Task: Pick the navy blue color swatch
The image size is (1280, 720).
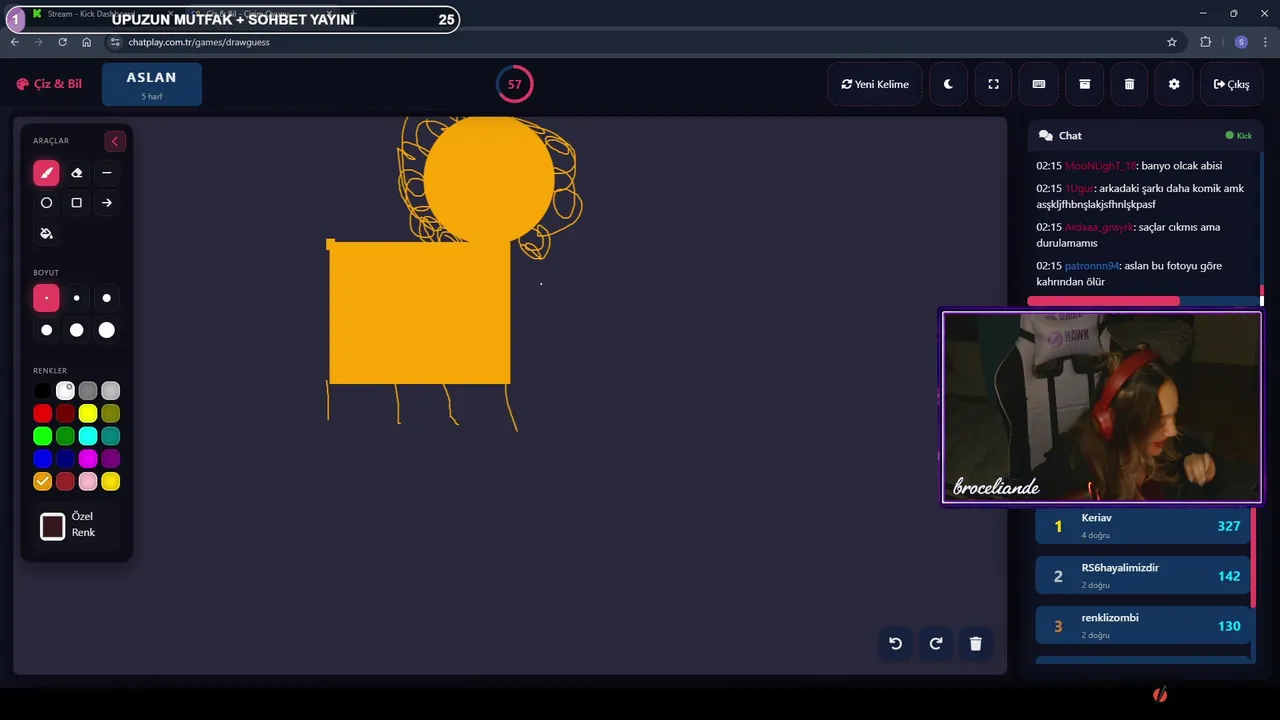Action: 65,459
